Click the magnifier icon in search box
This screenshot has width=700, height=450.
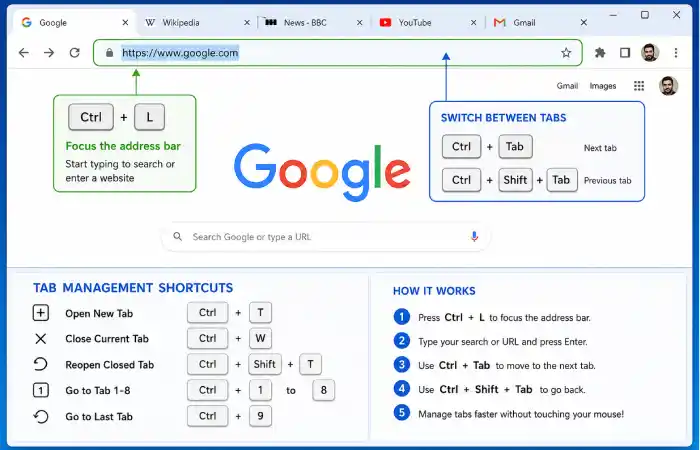click(x=178, y=237)
